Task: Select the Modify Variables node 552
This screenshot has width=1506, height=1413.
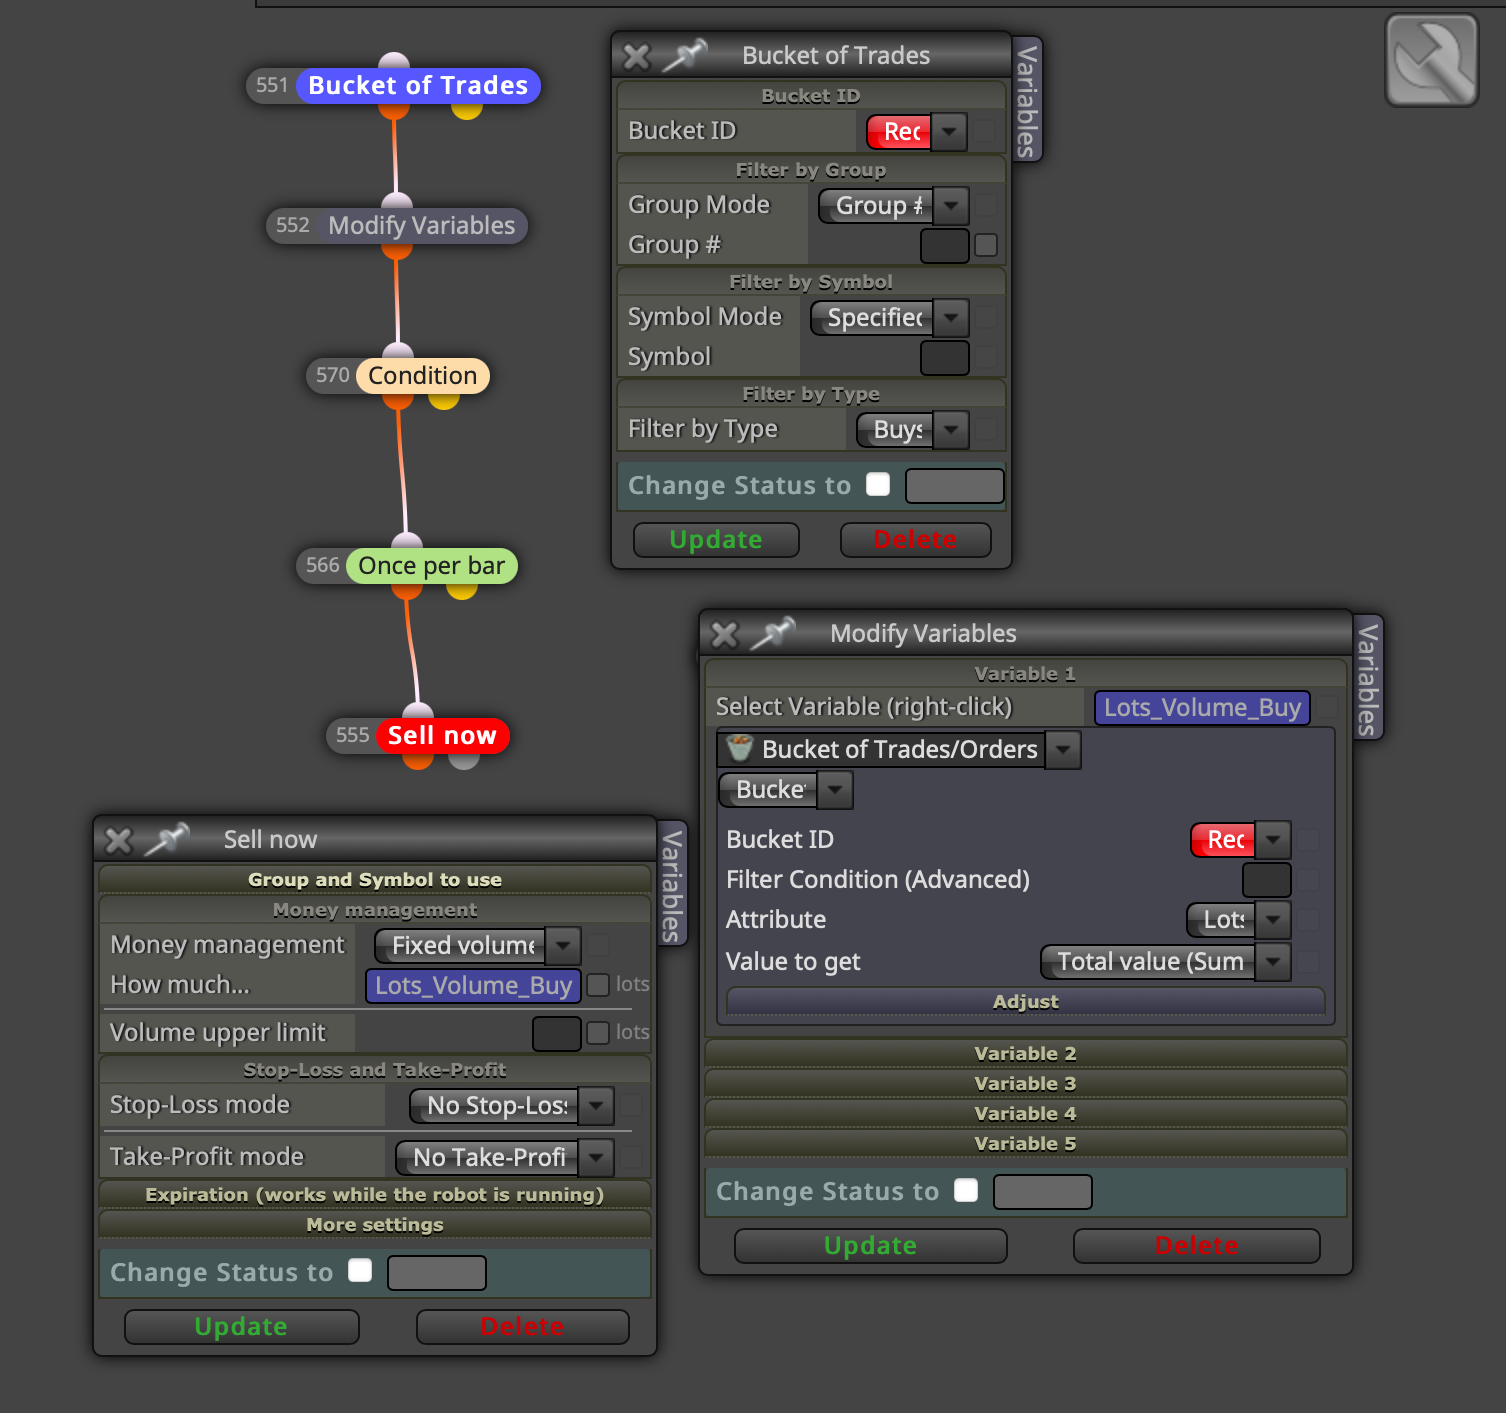Action: (x=397, y=226)
